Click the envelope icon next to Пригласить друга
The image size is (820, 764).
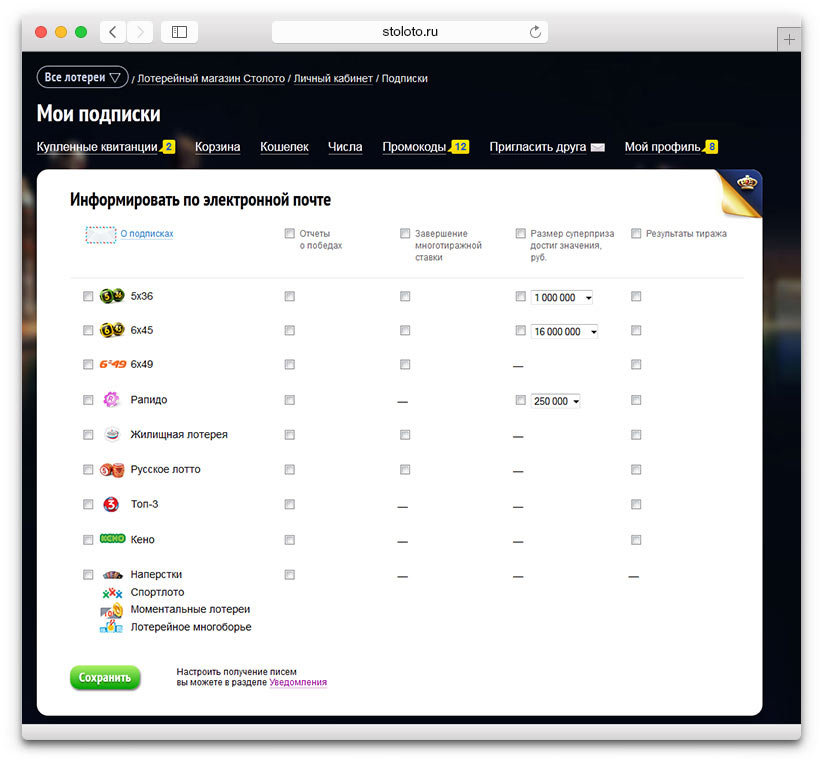tap(599, 146)
